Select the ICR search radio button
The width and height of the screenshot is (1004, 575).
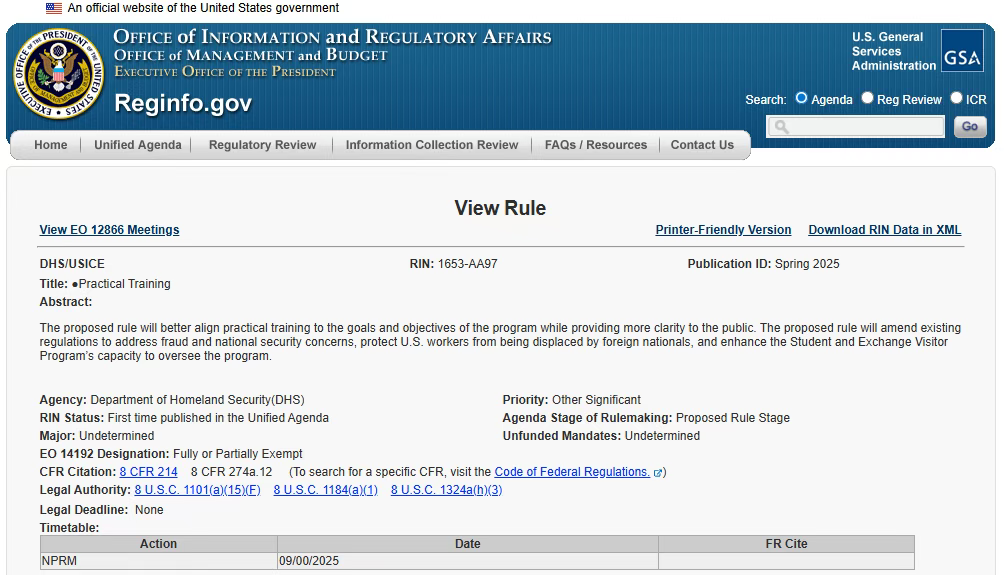tap(956, 98)
